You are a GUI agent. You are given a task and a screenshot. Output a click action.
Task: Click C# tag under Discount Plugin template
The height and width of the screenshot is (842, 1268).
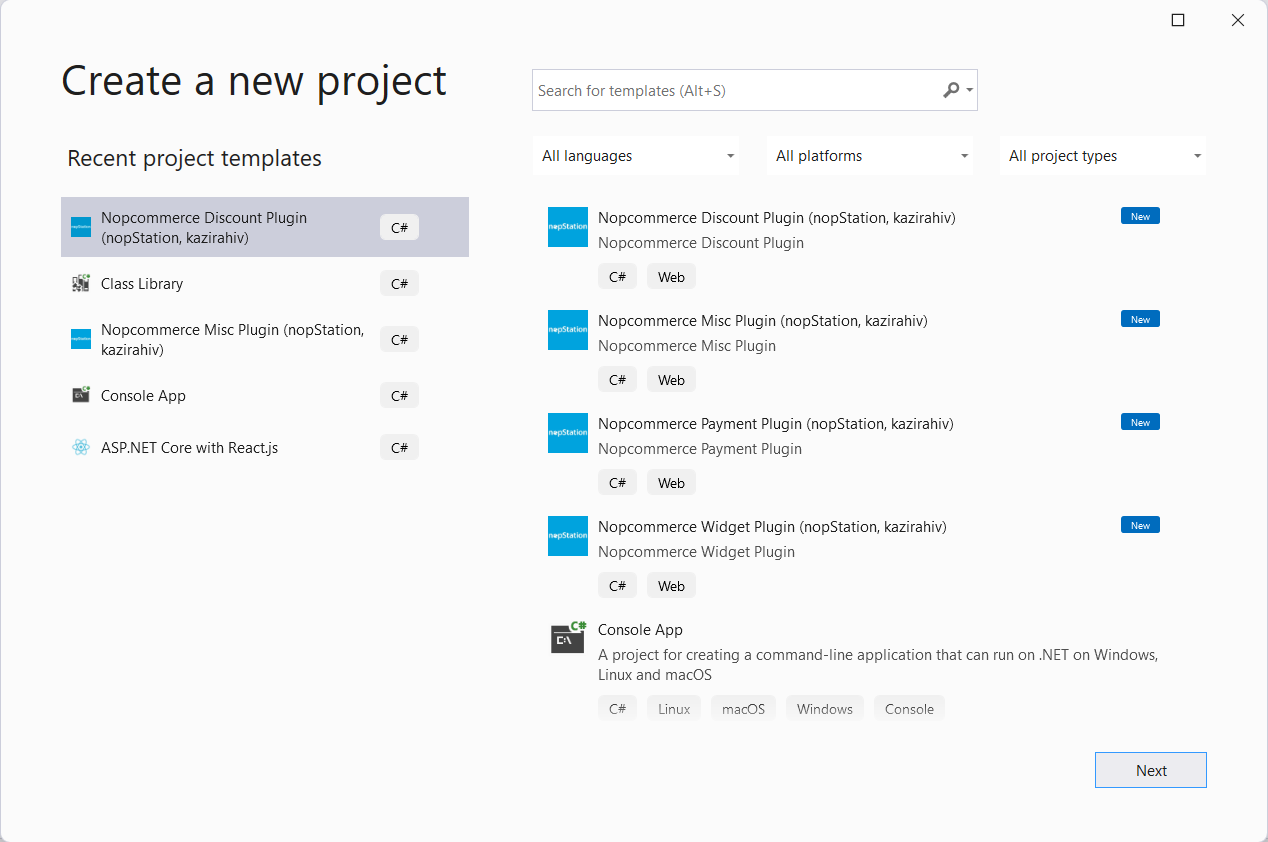617,277
